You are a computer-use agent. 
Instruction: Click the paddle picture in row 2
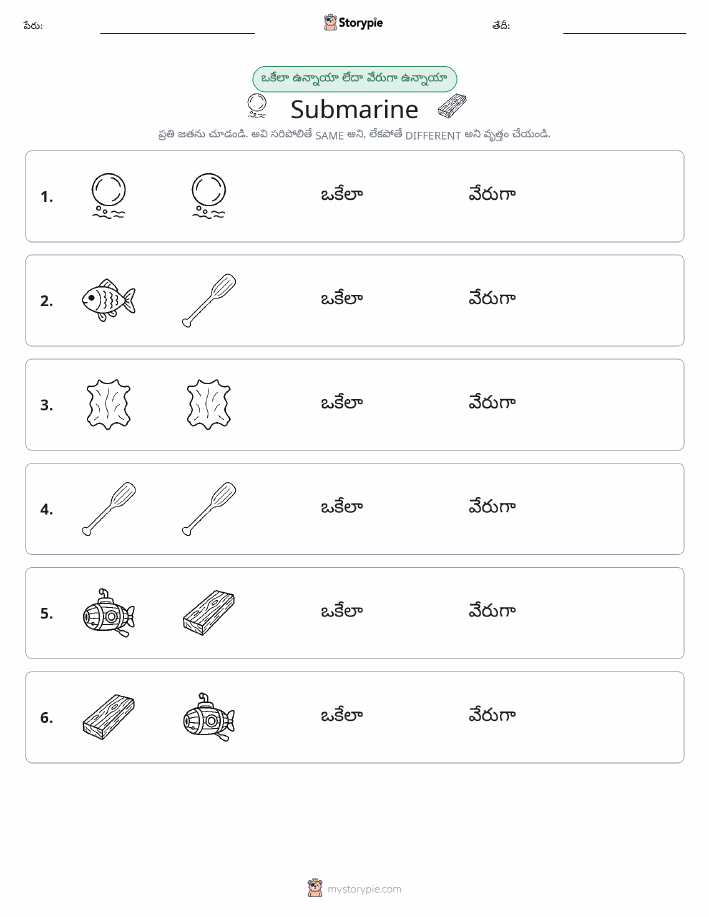[x=209, y=300]
